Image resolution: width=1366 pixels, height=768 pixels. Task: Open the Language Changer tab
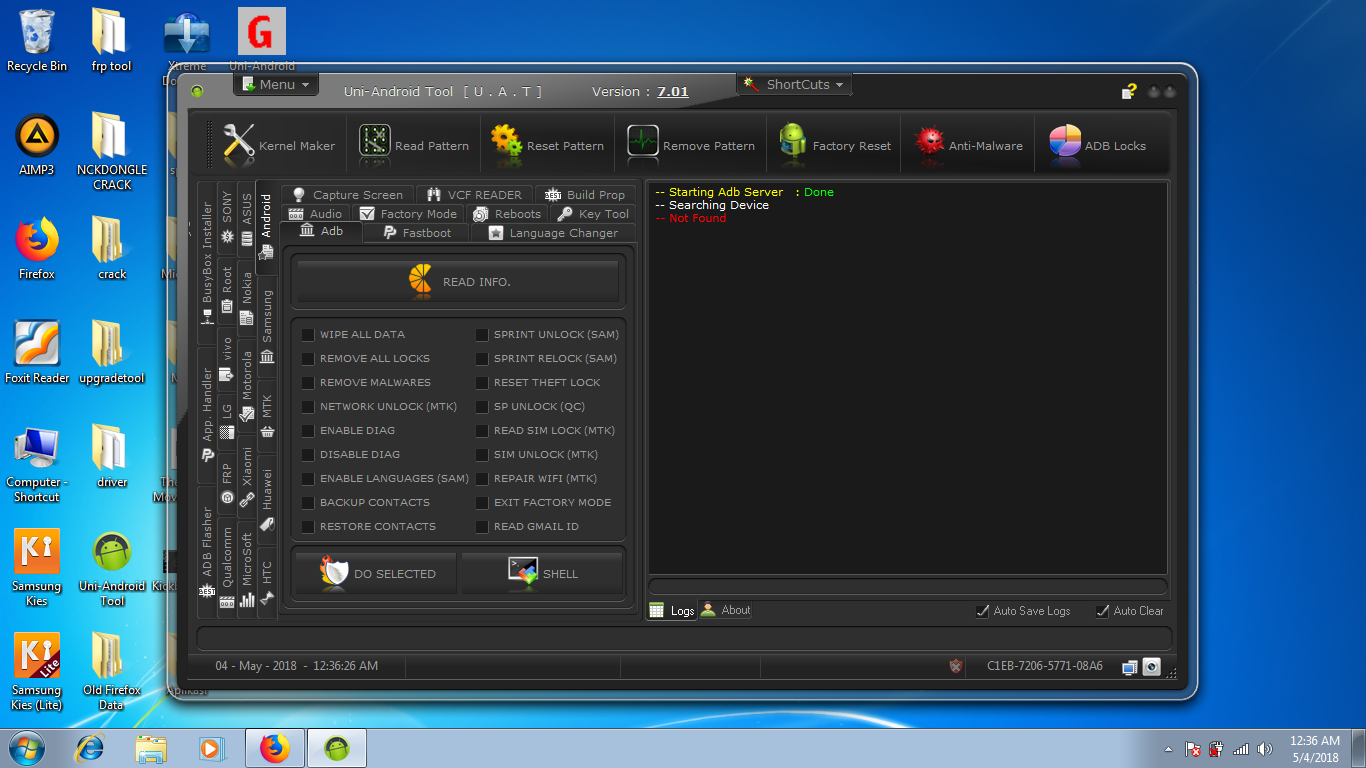pos(553,233)
